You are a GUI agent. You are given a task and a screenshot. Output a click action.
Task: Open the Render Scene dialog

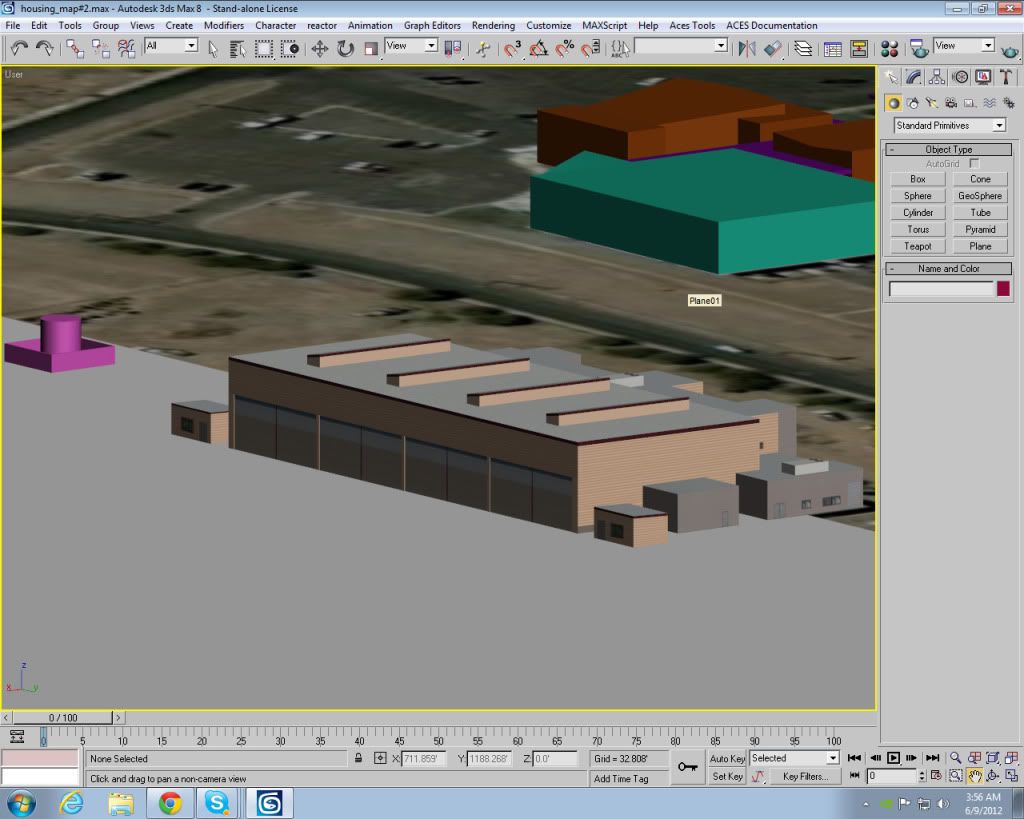pos(917,47)
